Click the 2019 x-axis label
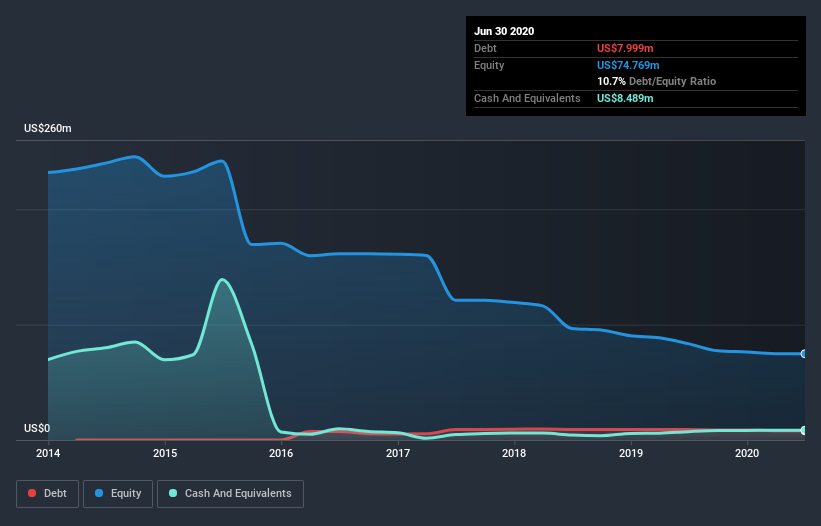 (631, 453)
